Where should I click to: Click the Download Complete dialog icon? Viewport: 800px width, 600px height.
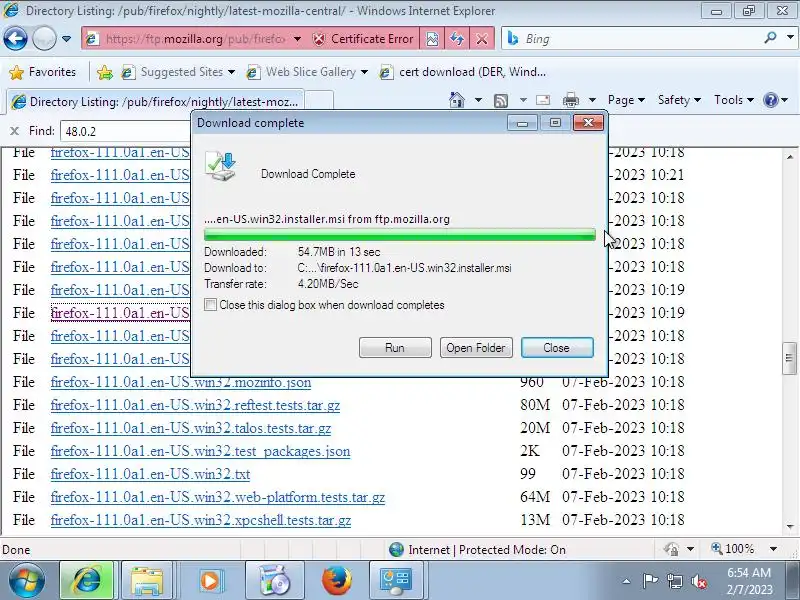(222, 166)
